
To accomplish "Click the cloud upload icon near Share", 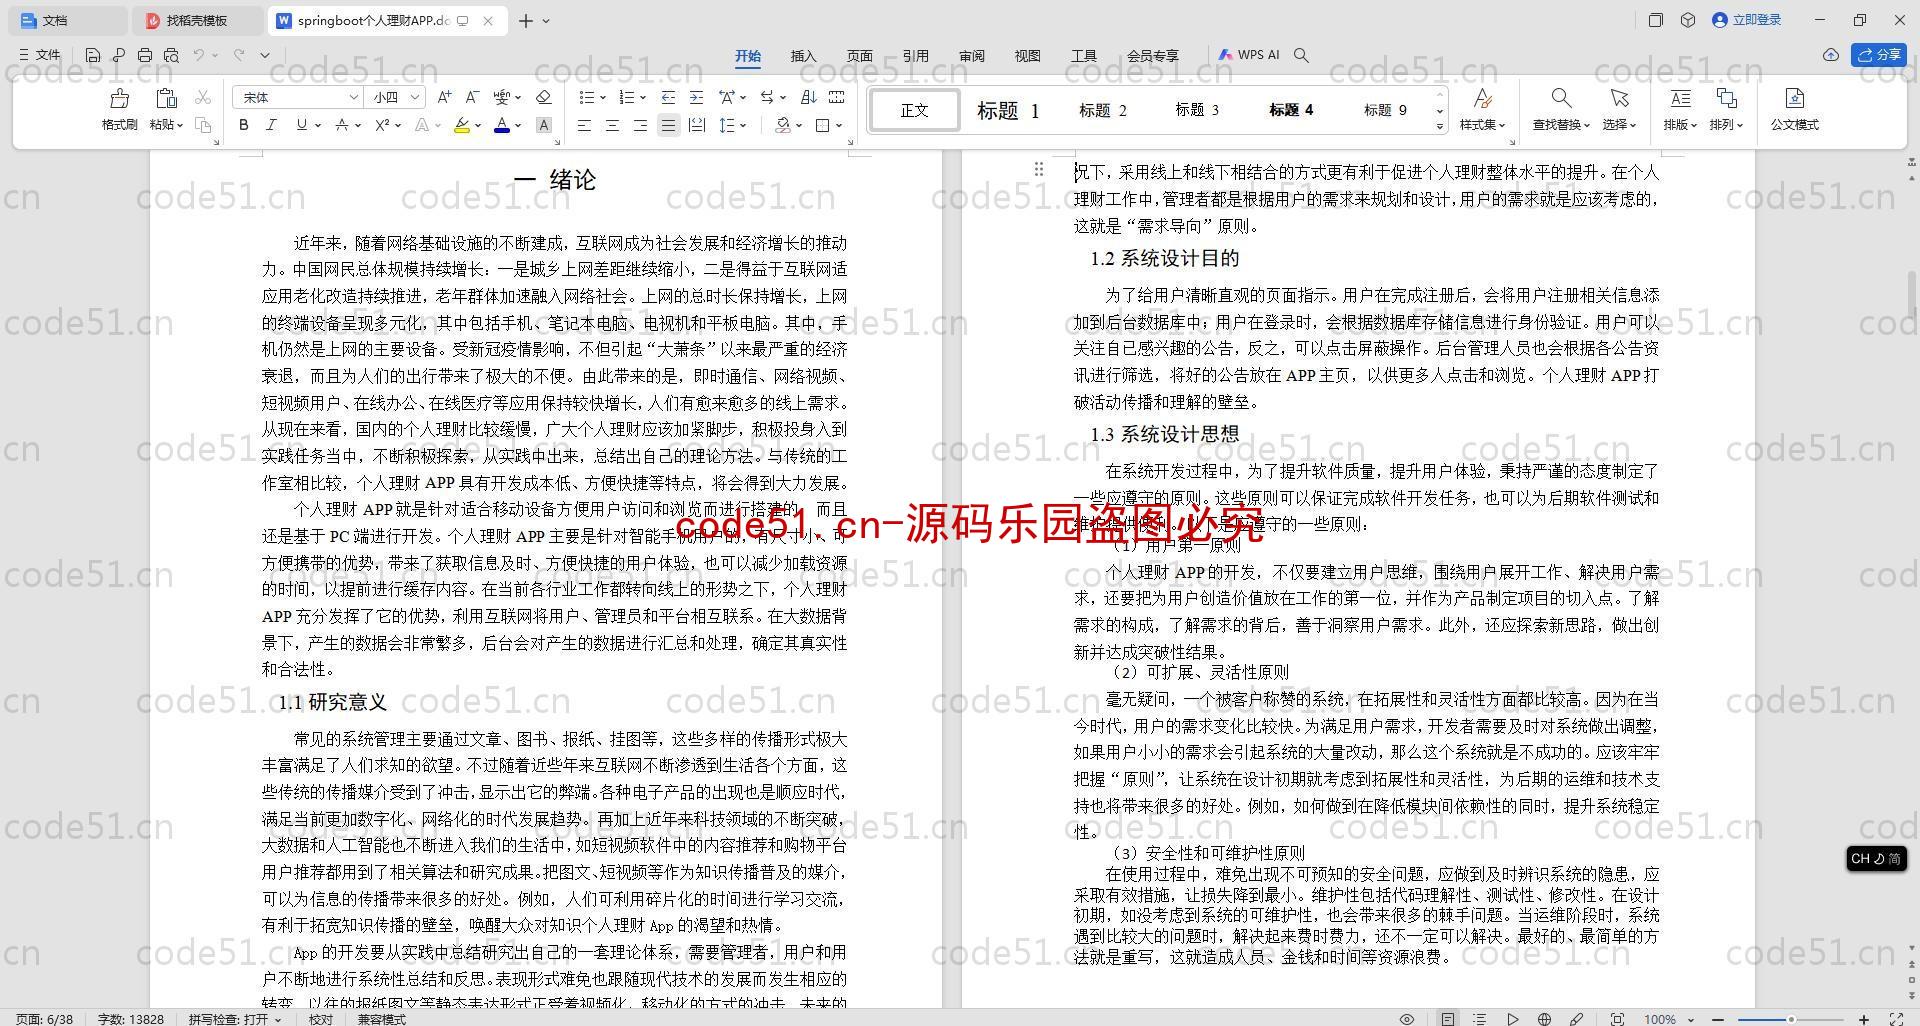I will (x=1830, y=55).
